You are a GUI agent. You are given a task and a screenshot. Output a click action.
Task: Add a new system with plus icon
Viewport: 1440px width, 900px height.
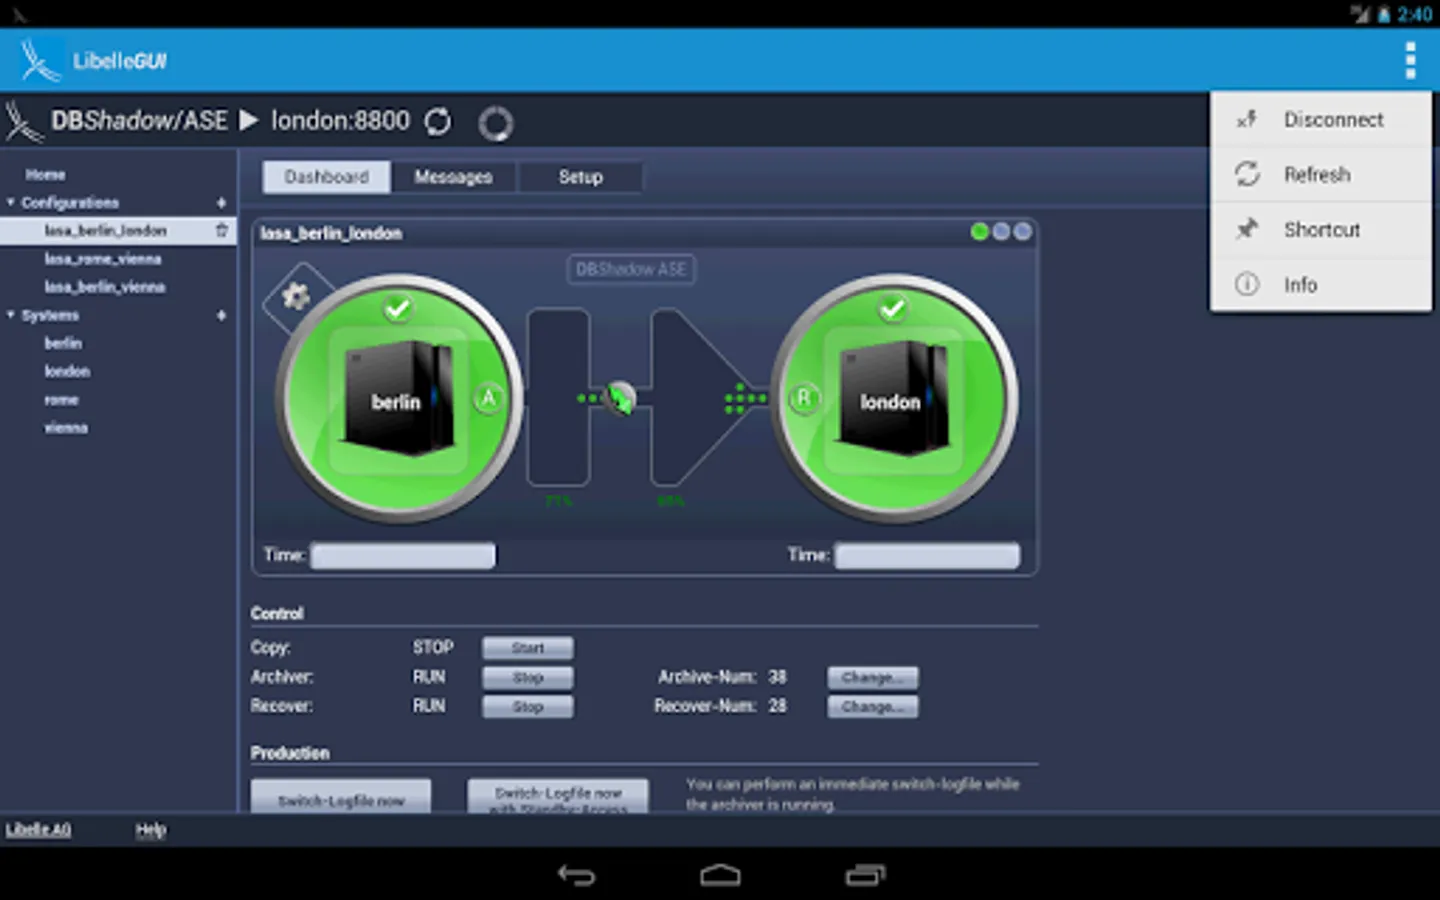[221, 315]
